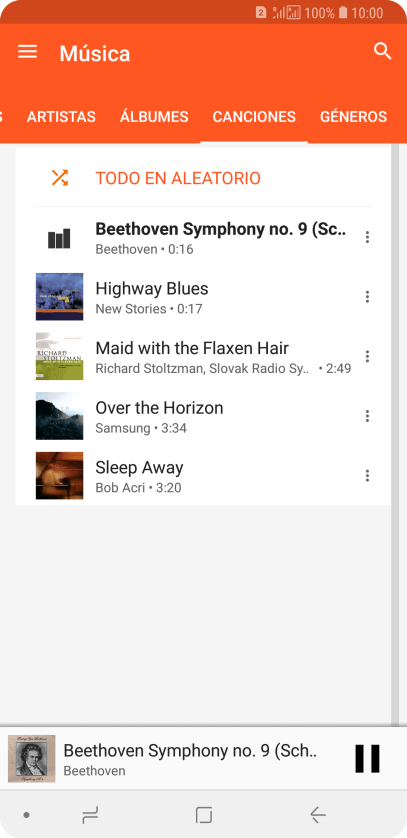Screen dimensions: 407x838
Task: Play the song Highway Blues
Action: (x=204, y=297)
